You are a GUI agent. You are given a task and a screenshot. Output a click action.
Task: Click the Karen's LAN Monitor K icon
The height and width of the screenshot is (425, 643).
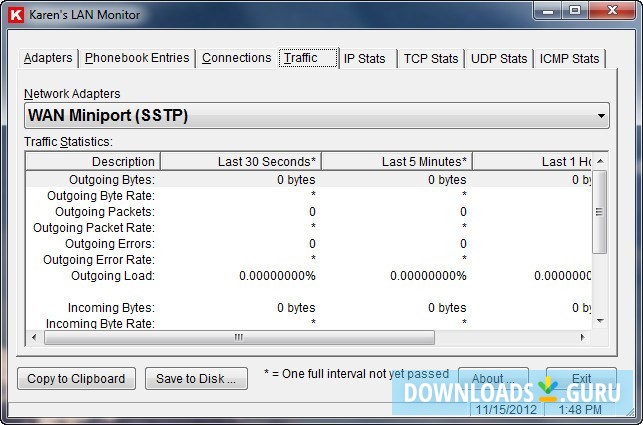click(16, 15)
